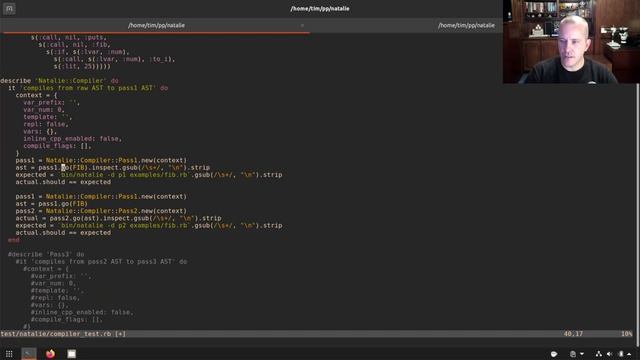The image size is (640, 360).
Task: Click the line repl: false in uncommented context
Action: (x=46, y=124)
